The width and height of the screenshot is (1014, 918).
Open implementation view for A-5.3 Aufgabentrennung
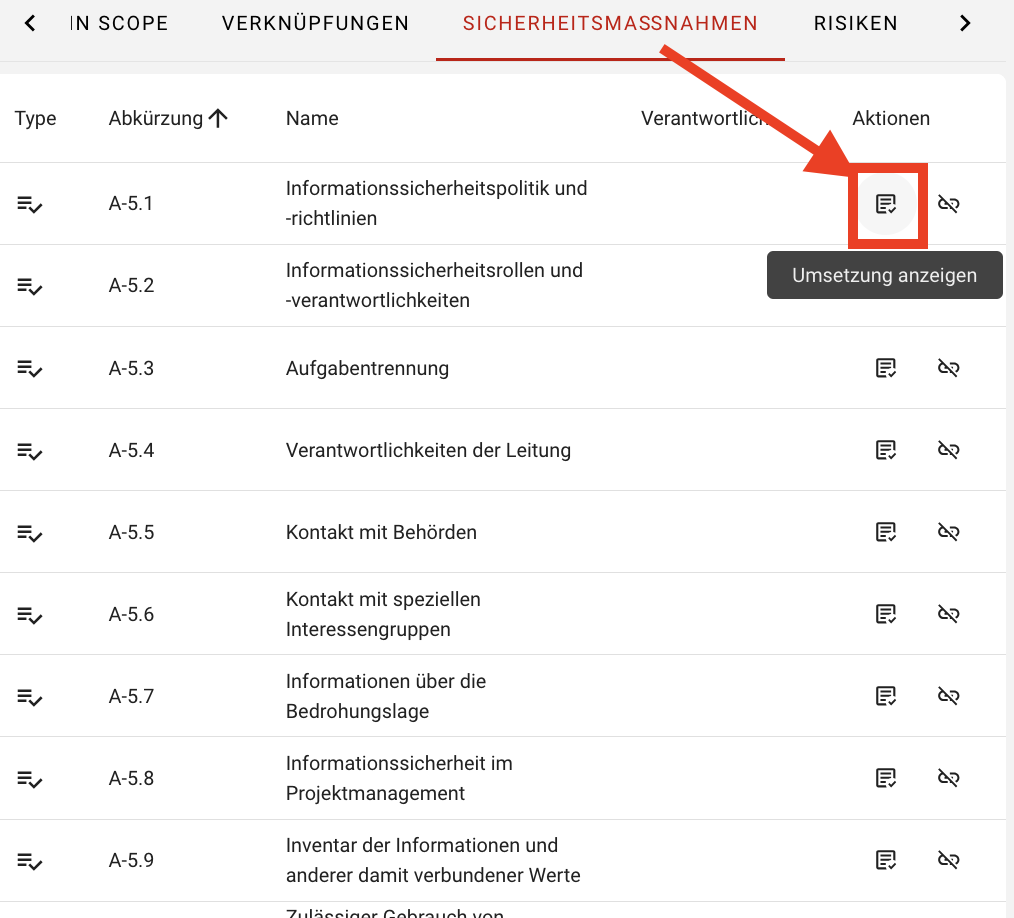click(885, 368)
